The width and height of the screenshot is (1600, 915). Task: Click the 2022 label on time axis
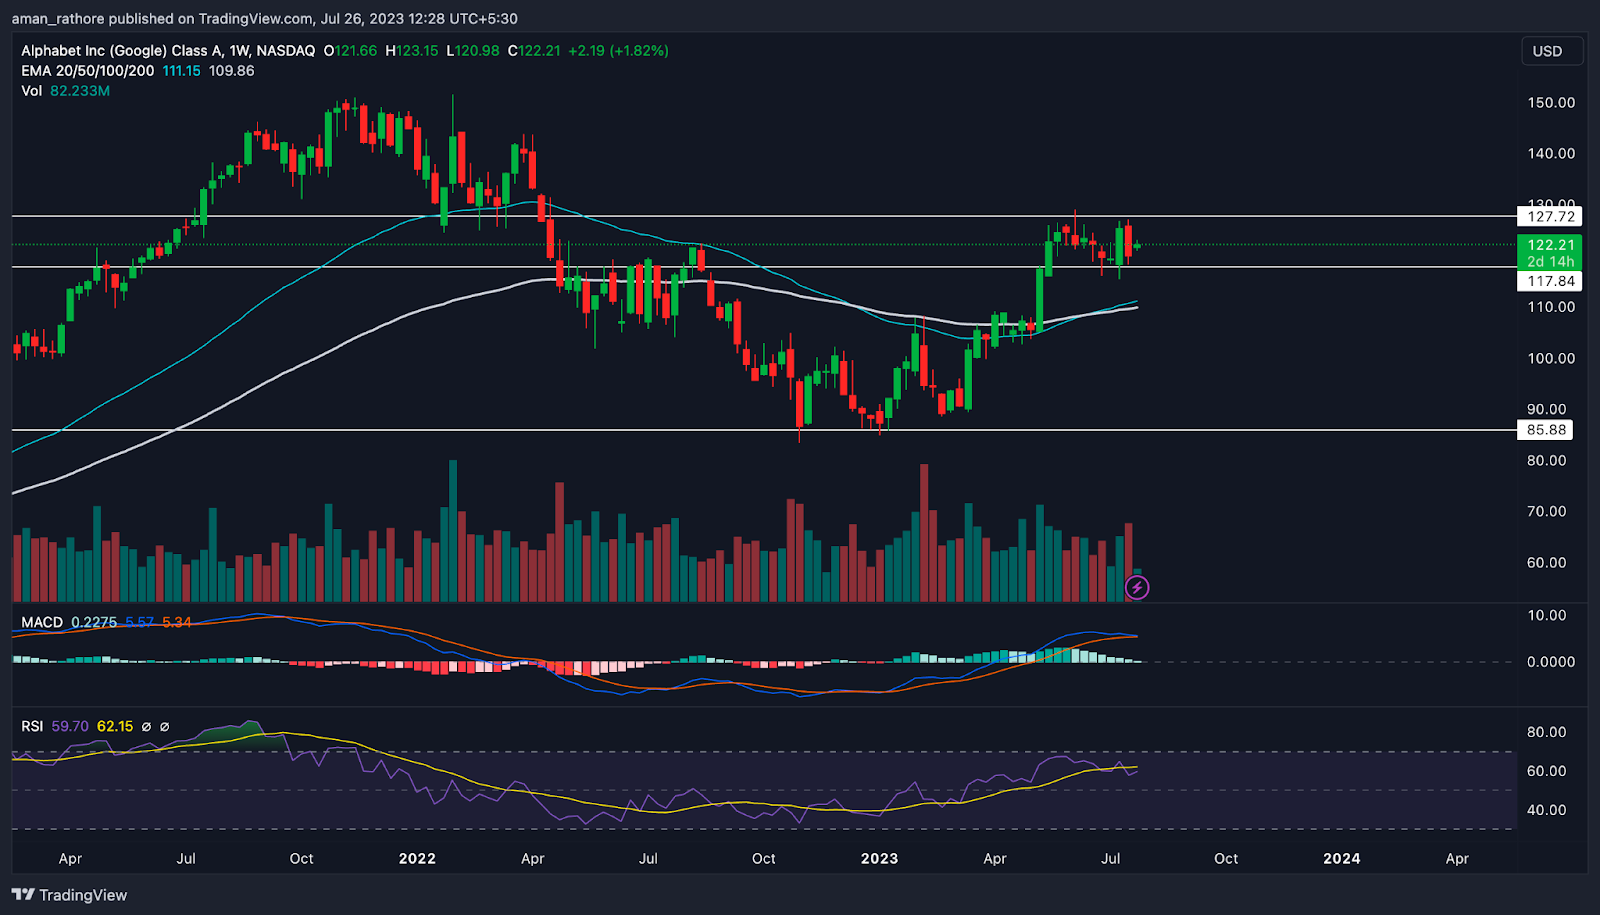(x=417, y=858)
